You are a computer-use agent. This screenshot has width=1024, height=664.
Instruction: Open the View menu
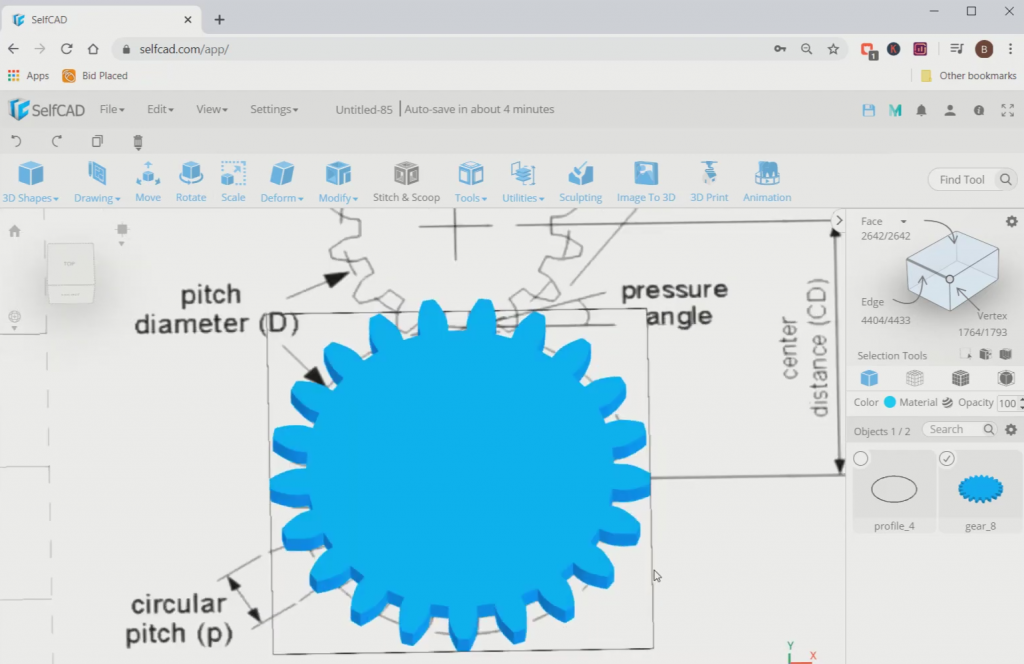point(212,109)
